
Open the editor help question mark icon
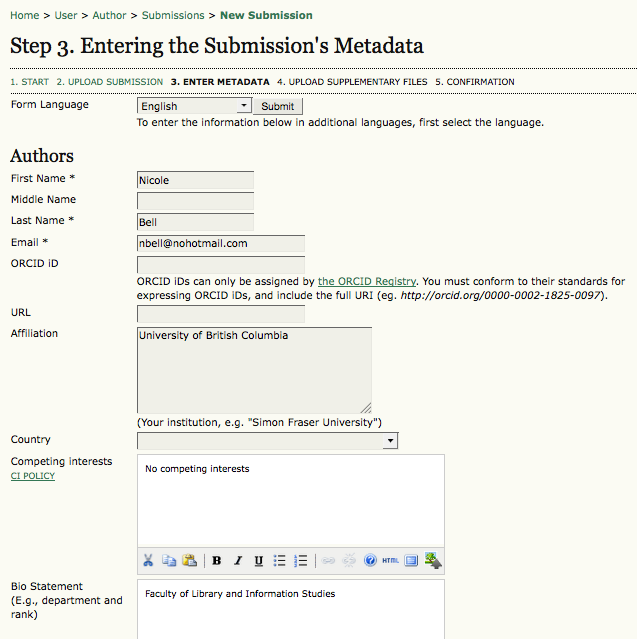370,561
